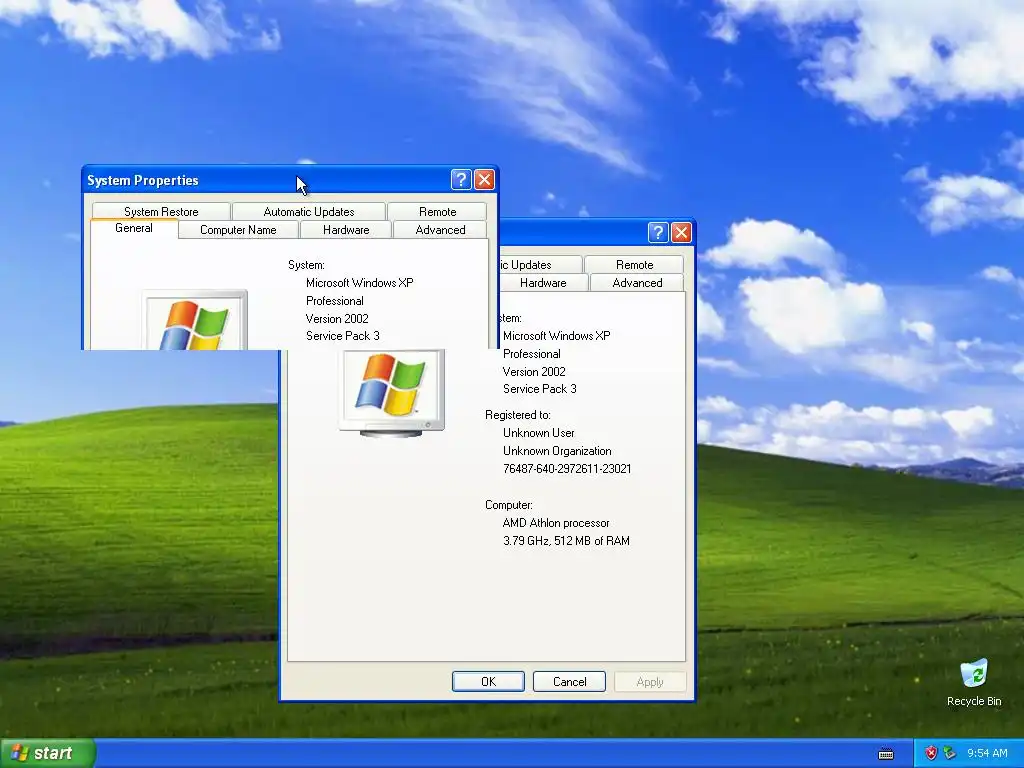Click the Windows logo monitor image in rear dialog
The image size is (1024, 768).
click(x=392, y=393)
